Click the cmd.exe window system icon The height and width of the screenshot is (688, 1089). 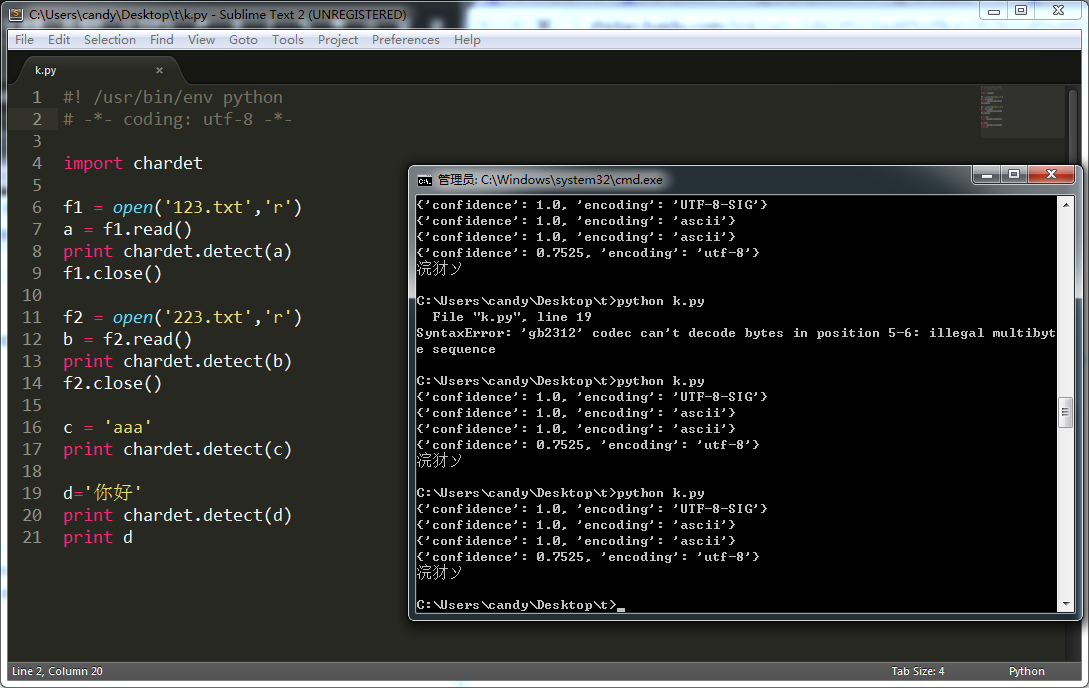click(x=425, y=180)
